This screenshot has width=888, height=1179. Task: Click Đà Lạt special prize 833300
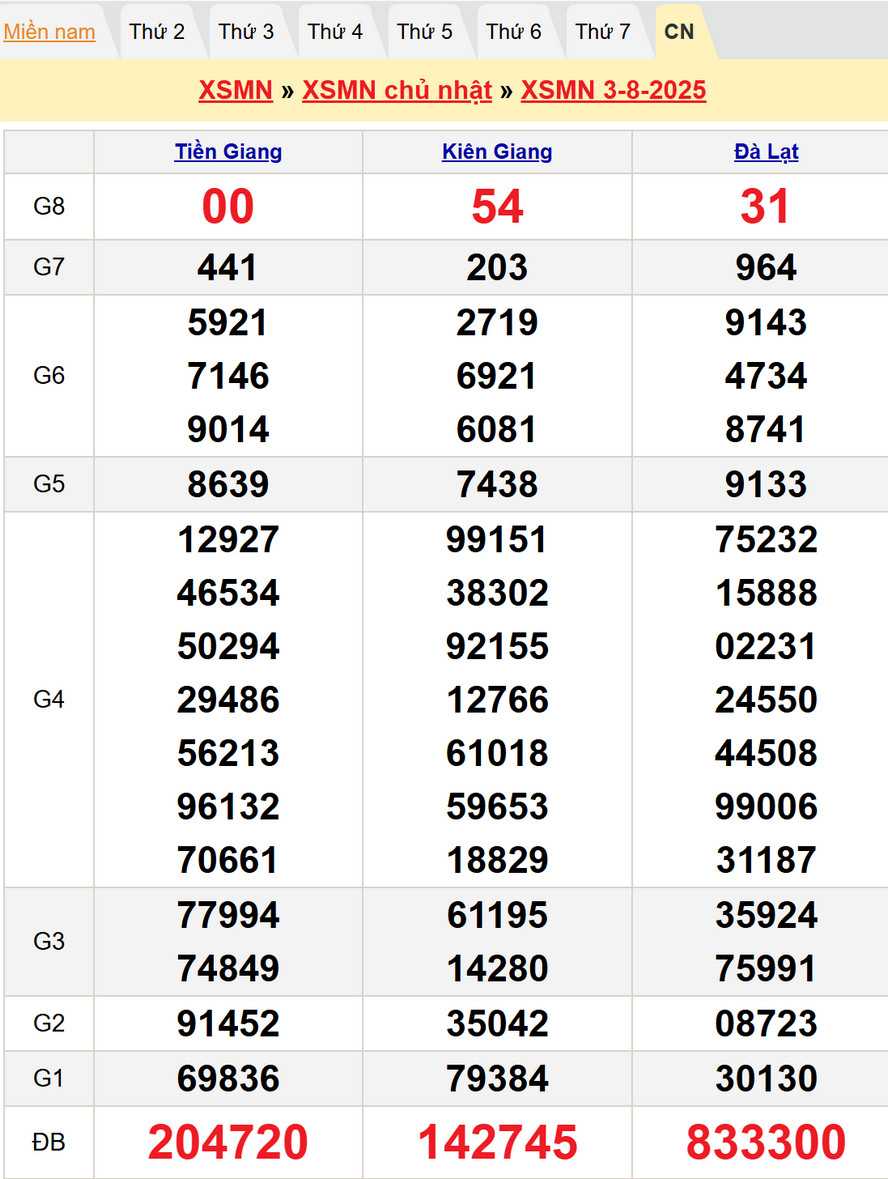(766, 1142)
